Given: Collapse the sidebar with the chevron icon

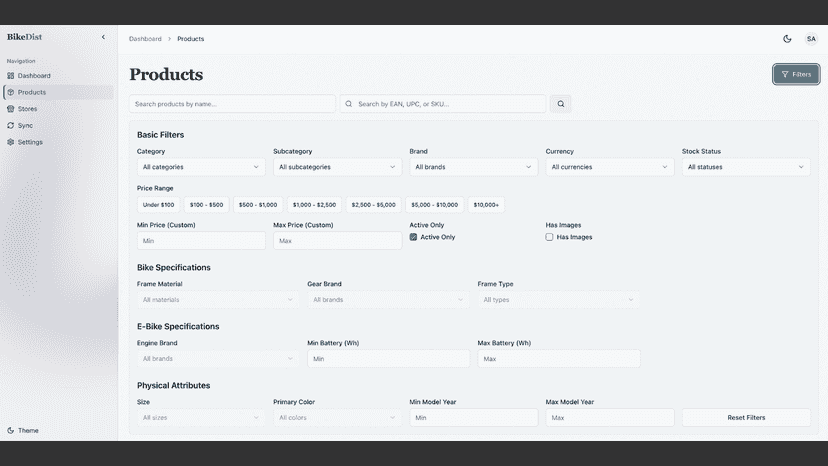Looking at the screenshot, I should coord(103,37).
